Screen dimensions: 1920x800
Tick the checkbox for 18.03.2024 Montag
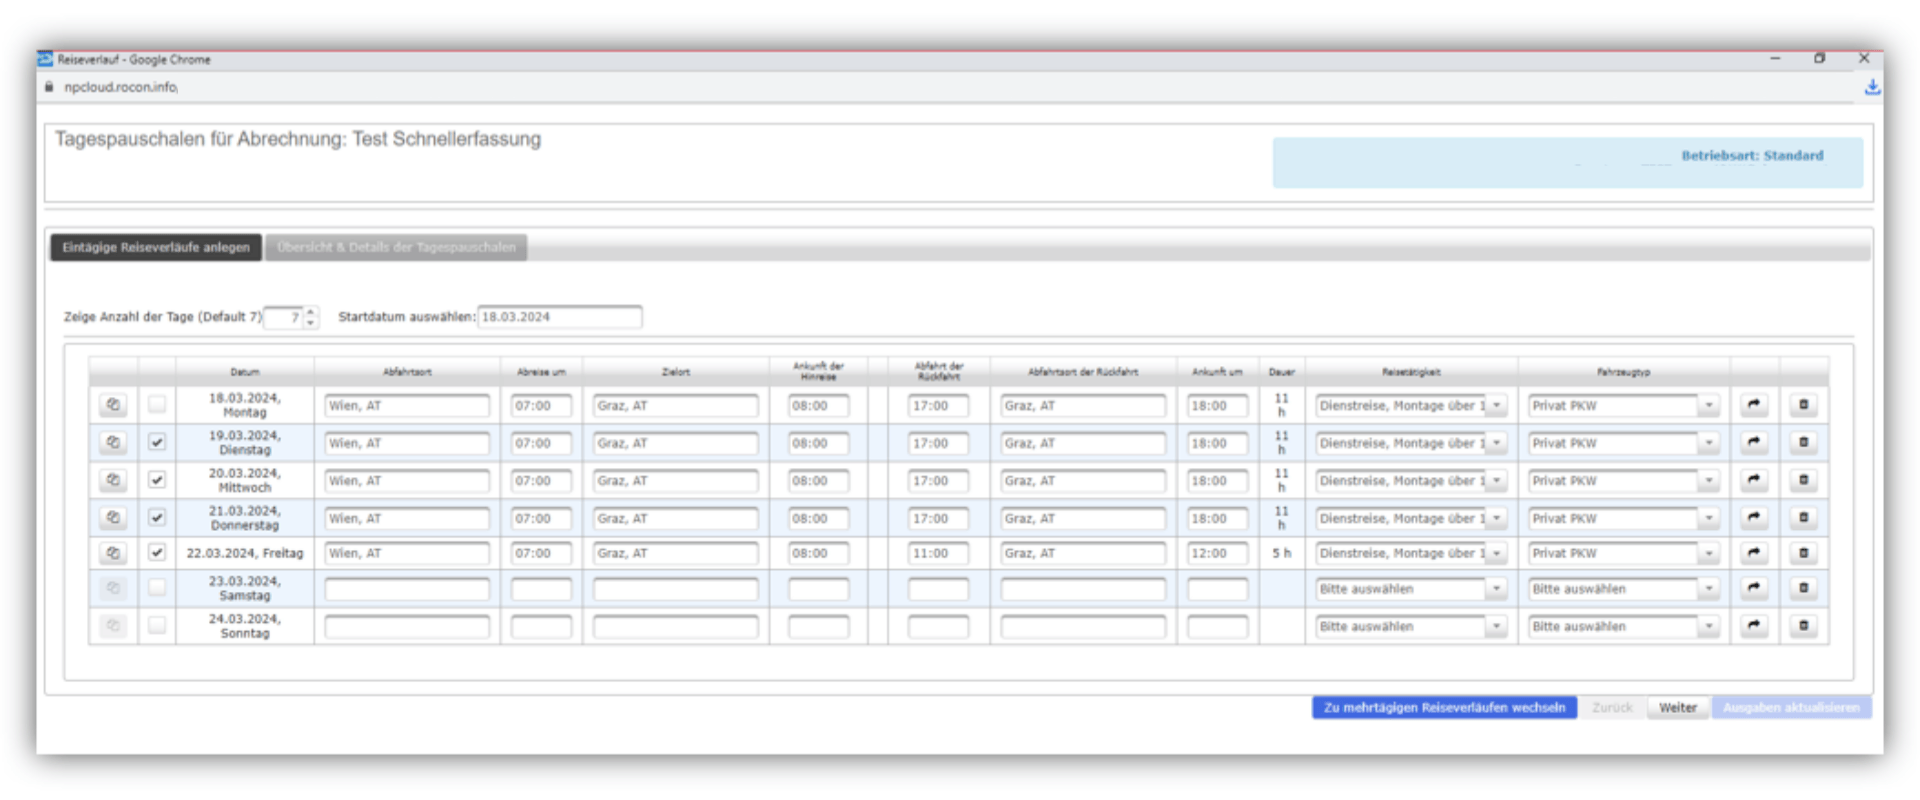click(157, 405)
